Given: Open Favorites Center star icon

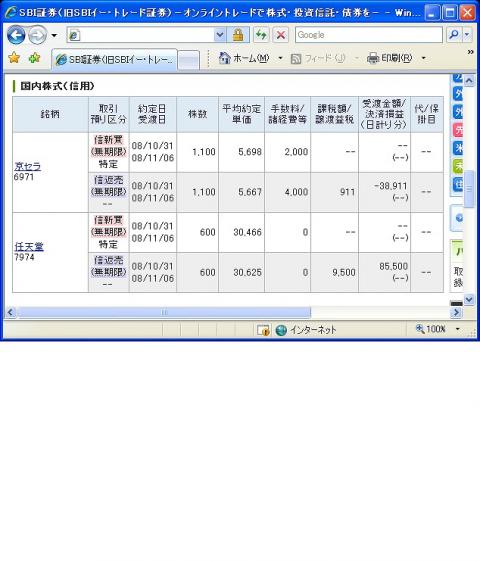Looking at the screenshot, I should tap(14, 58).
